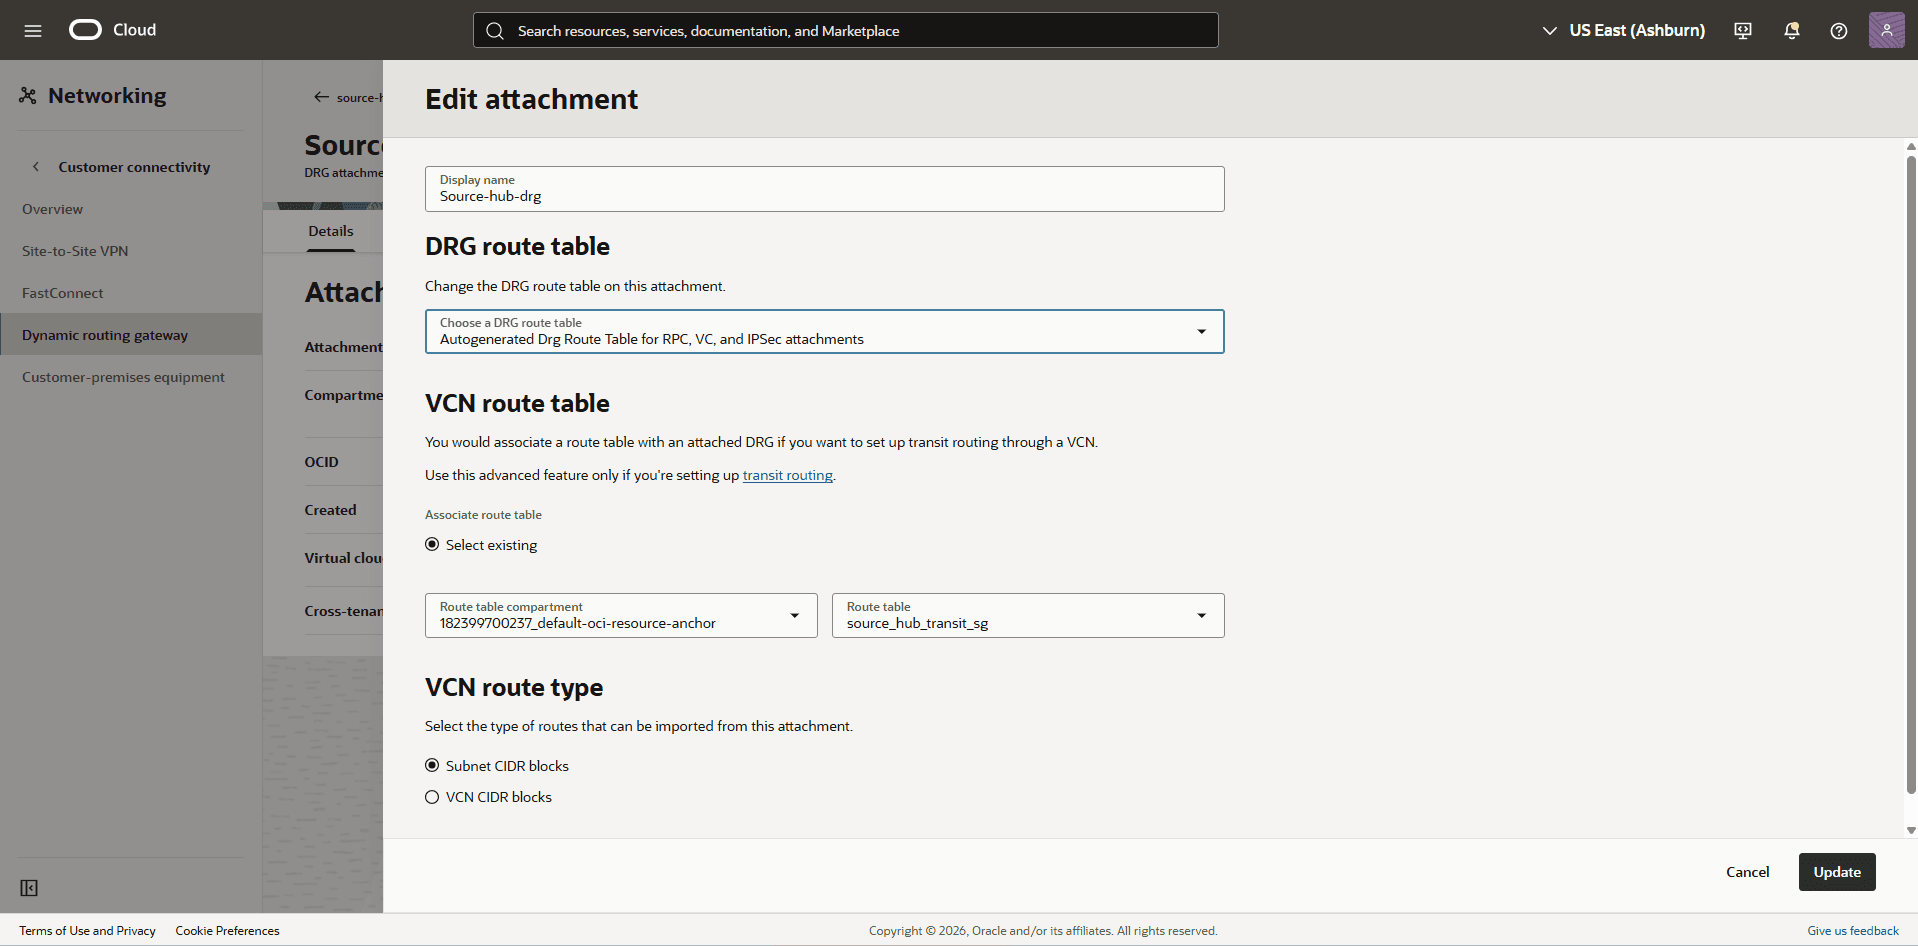Image resolution: width=1918 pixels, height=946 pixels.
Task: Click the Created label in background page
Action: 330,510
